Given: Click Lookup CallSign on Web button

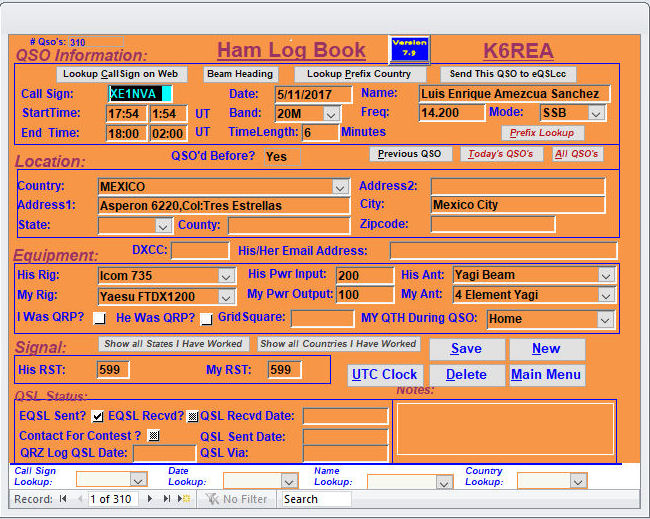Looking at the screenshot, I should 120,74.
